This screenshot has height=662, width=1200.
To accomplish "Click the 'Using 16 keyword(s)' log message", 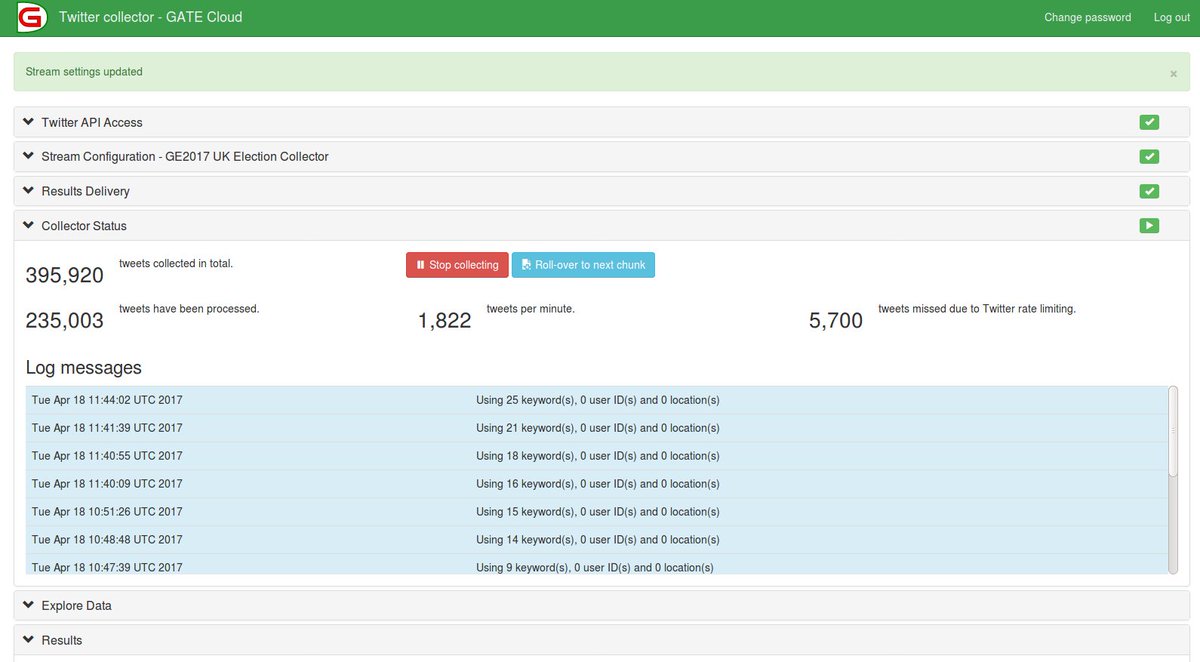I will 598,484.
